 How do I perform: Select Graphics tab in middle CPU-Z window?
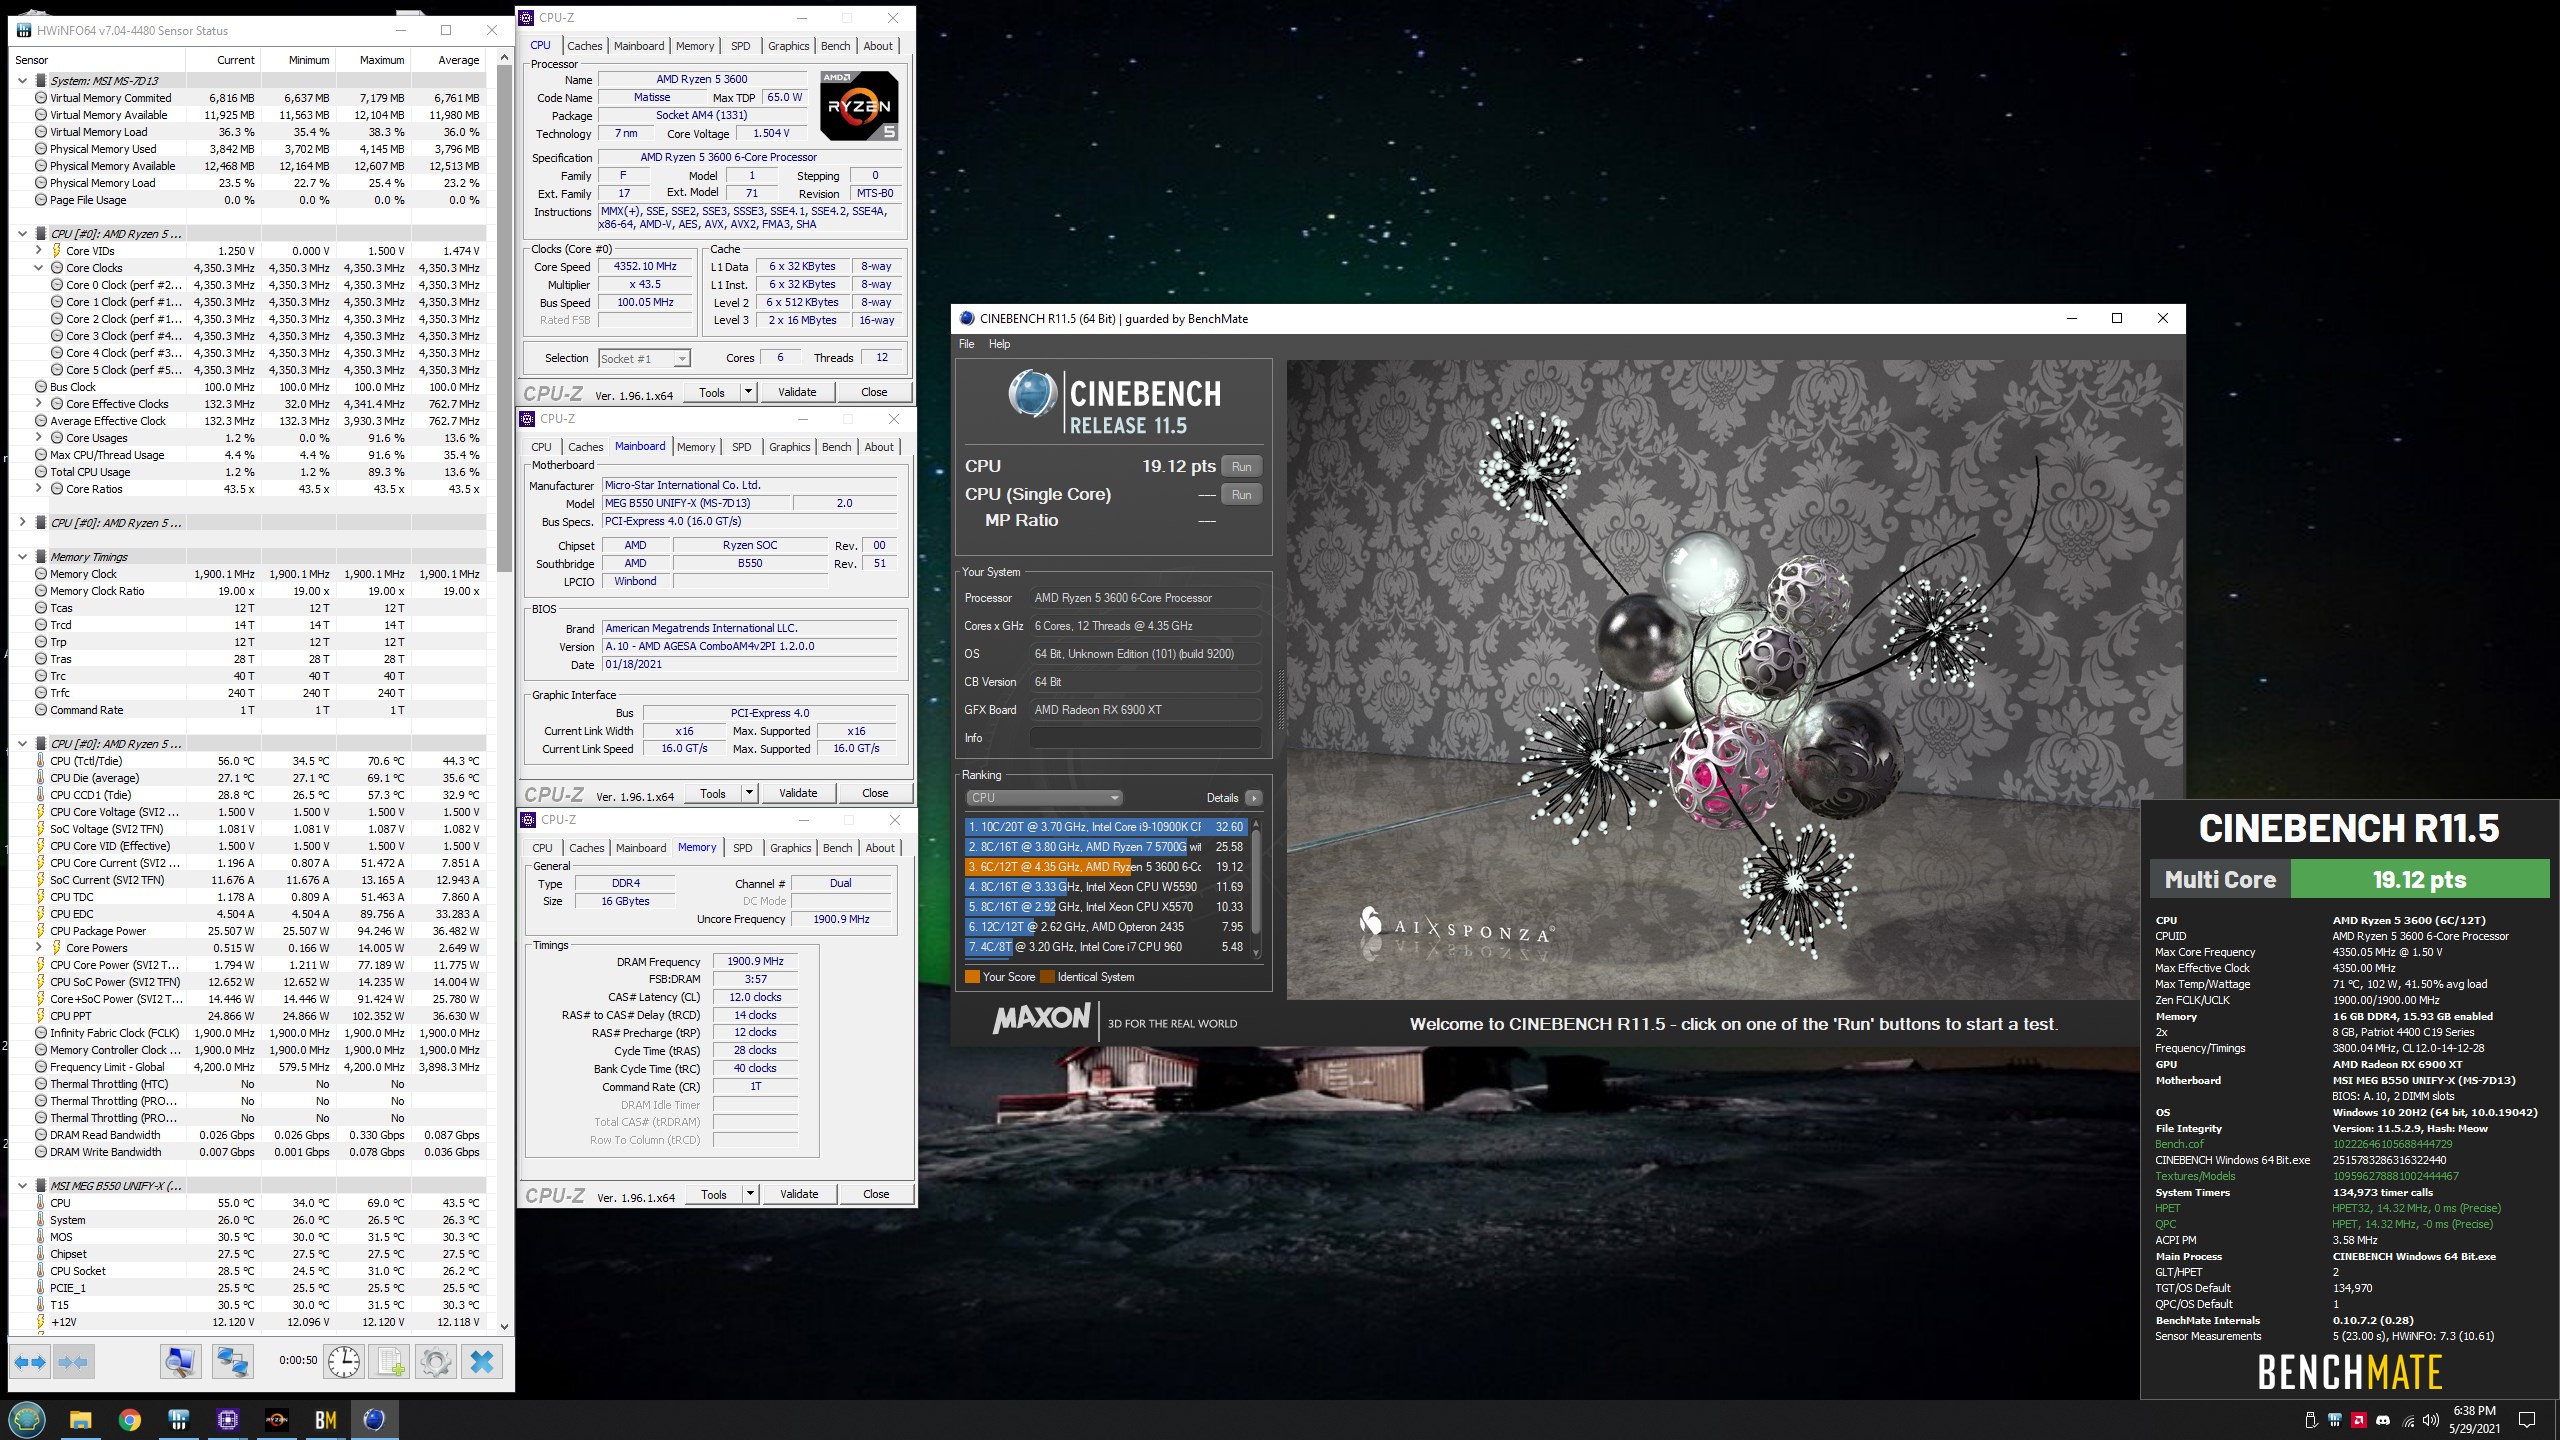pos(790,447)
